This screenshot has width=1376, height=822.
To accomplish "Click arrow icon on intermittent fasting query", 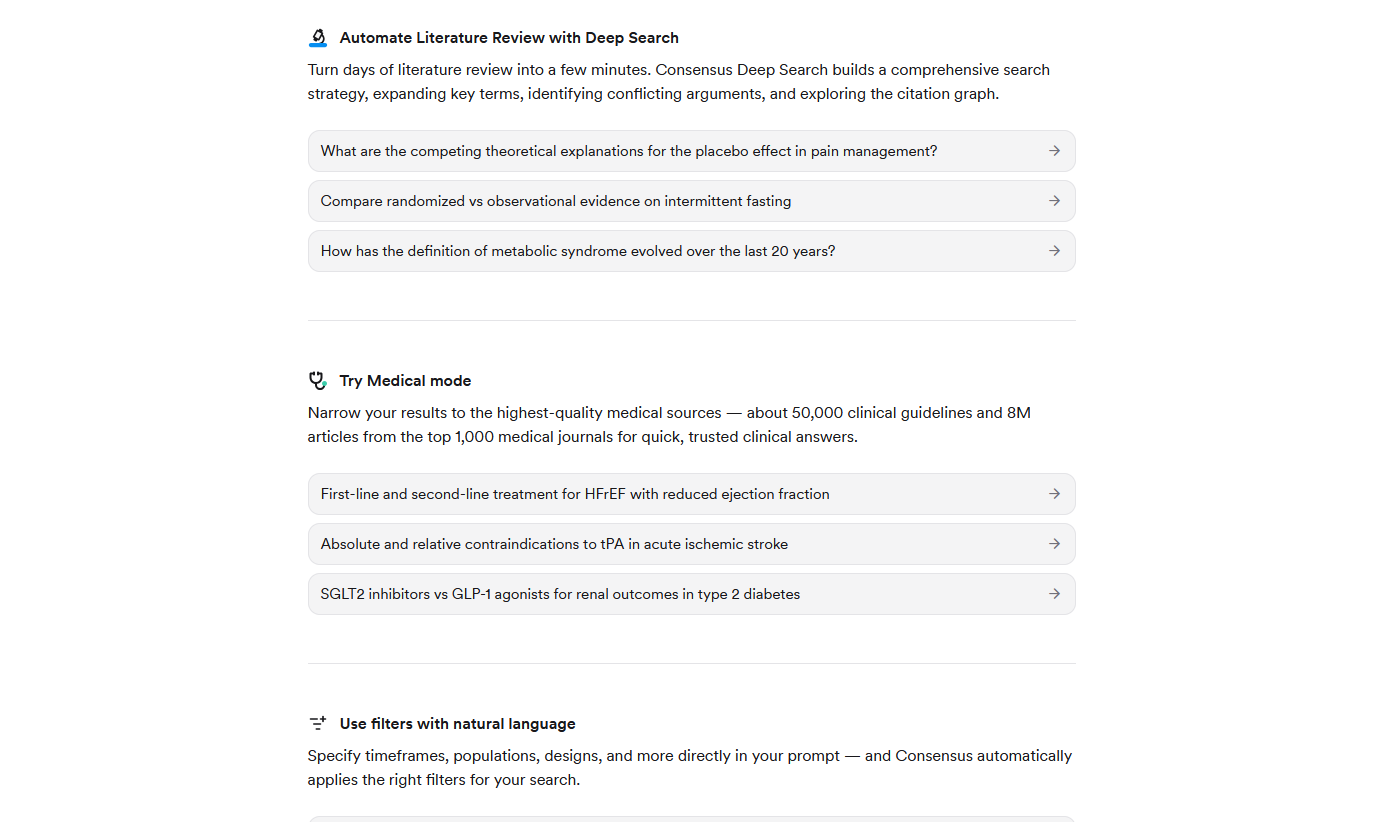I will (x=1054, y=201).
